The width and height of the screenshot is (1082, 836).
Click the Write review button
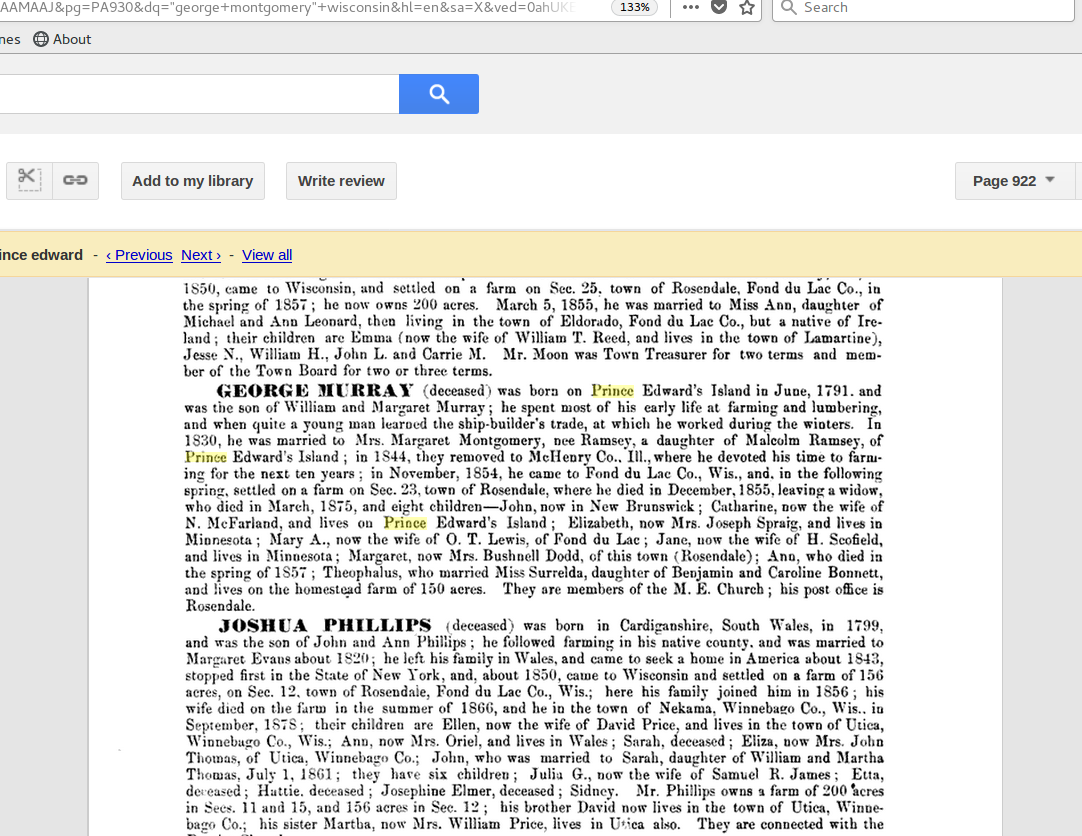point(341,181)
